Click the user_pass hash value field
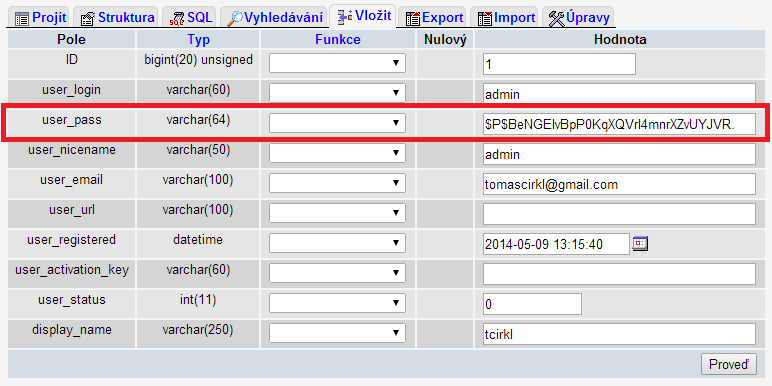 tap(619, 124)
